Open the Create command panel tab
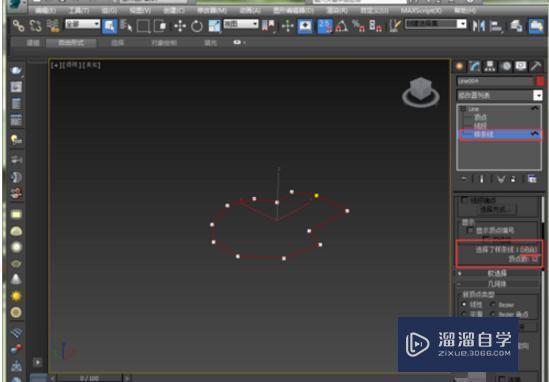 coord(459,66)
